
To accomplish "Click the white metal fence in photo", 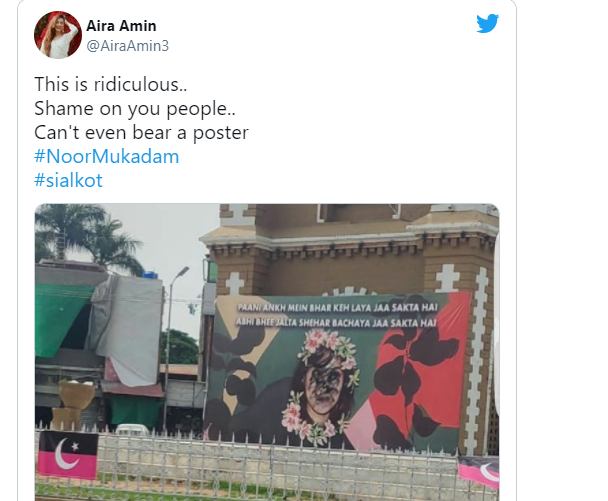I will coord(267,463).
